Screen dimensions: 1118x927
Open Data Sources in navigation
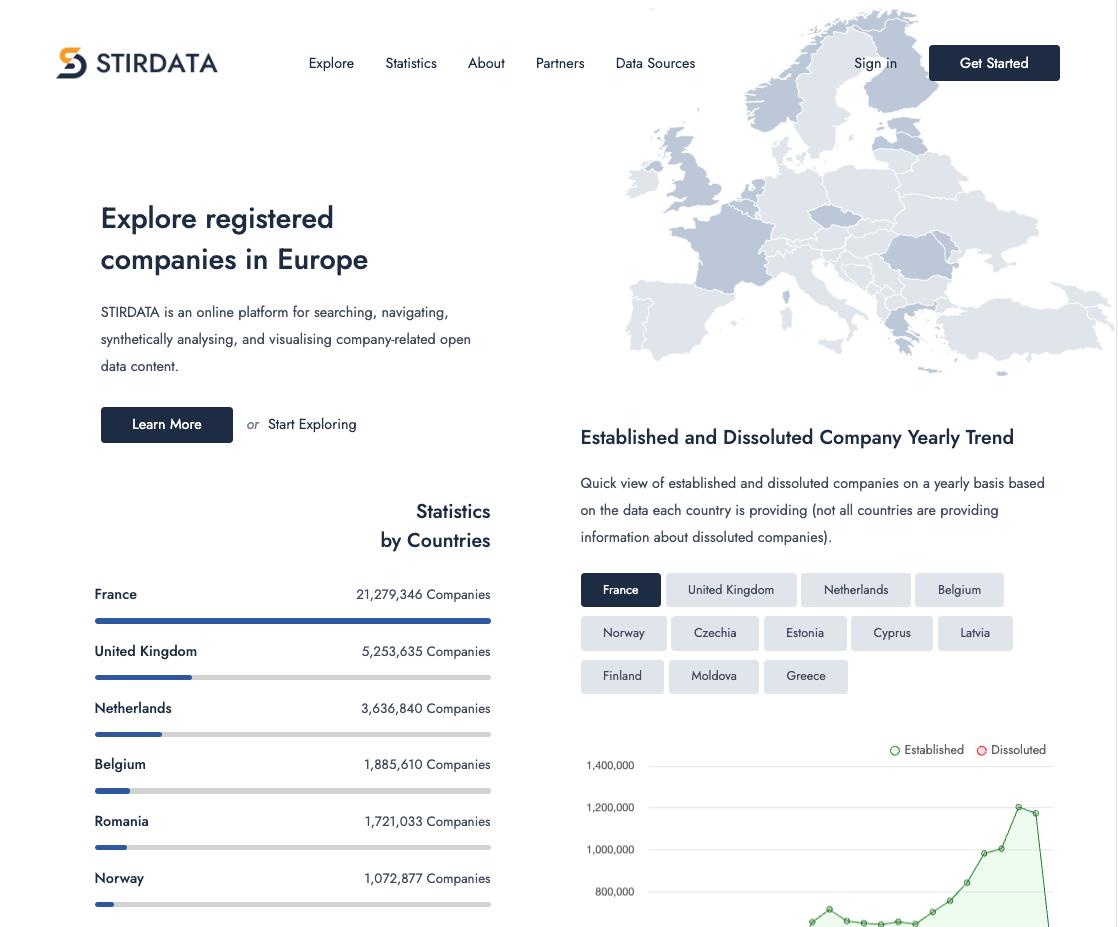pyautogui.click(x=655, y=63)
